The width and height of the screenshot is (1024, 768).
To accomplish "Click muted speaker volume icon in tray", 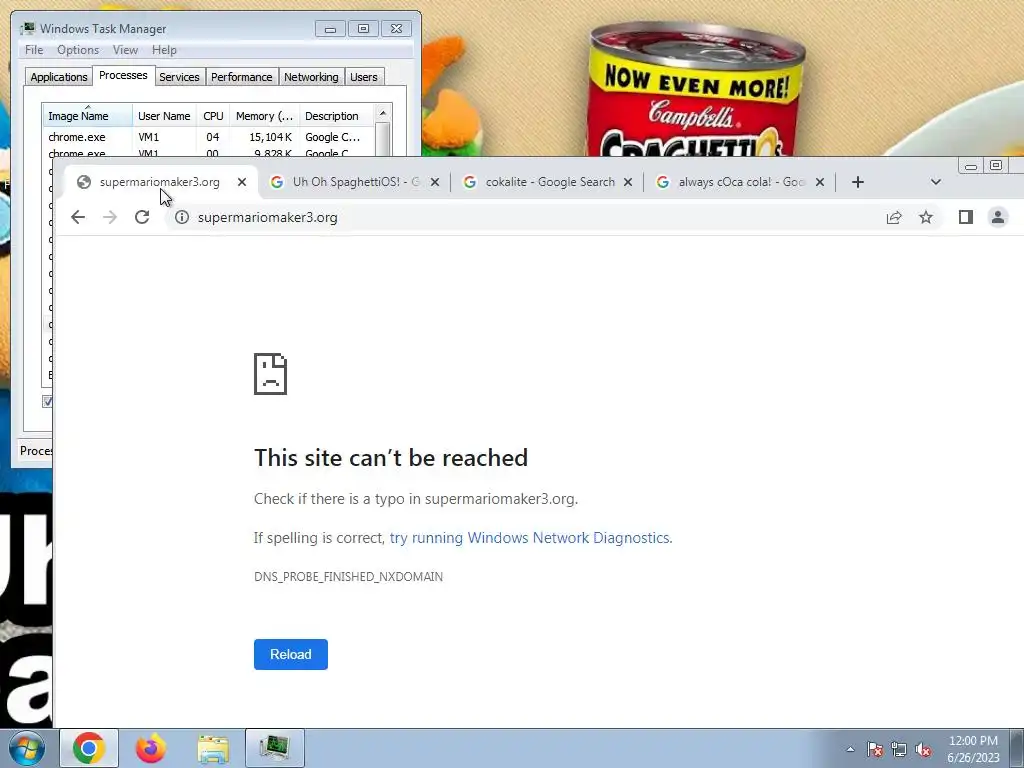I will [x=923, y=749].
